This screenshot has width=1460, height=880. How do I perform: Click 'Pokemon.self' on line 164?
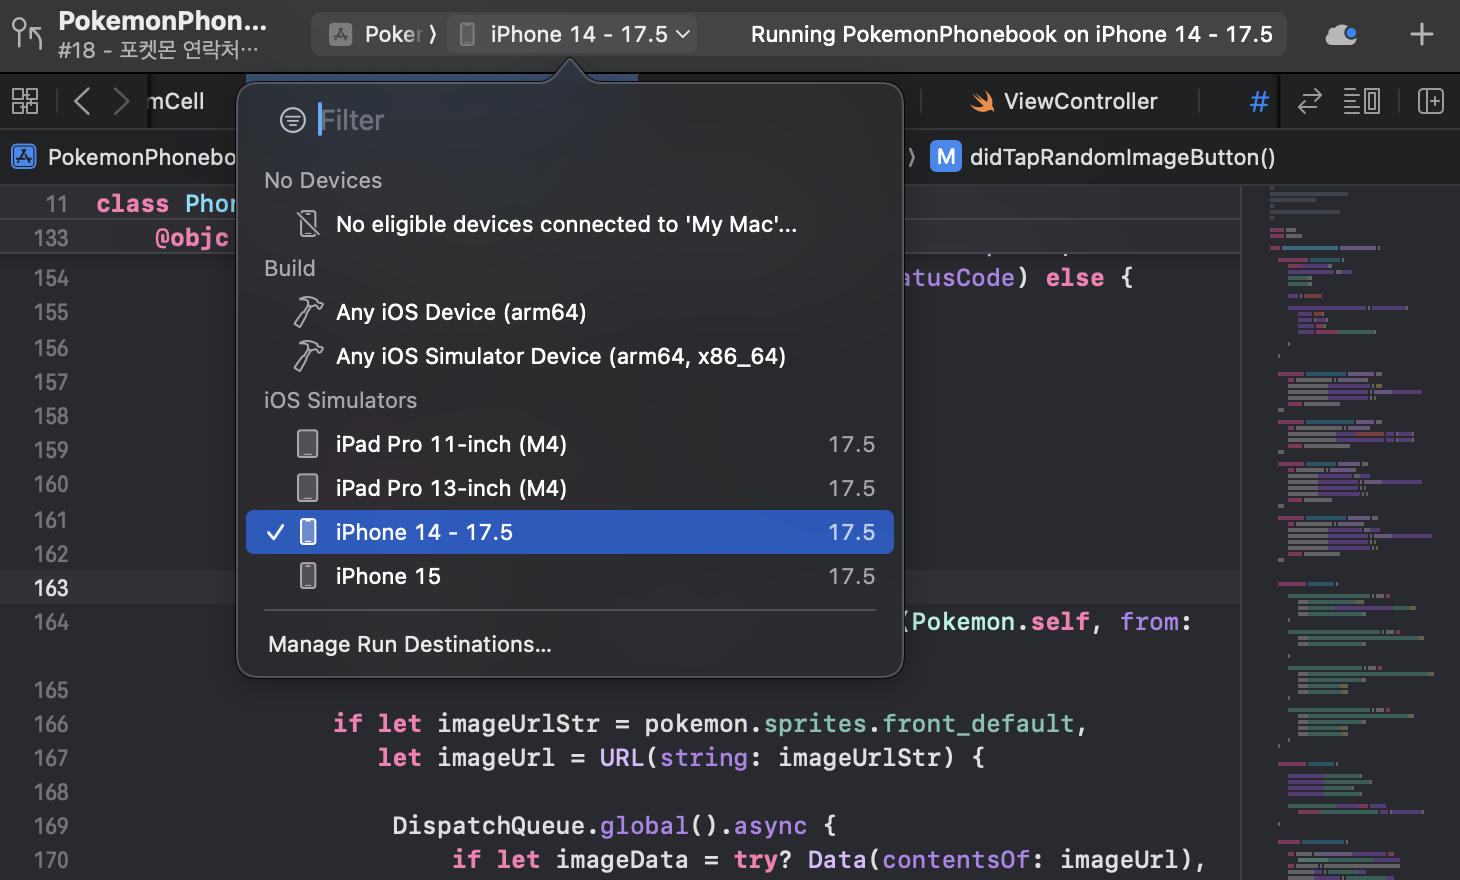click(x=1000, y=622)
